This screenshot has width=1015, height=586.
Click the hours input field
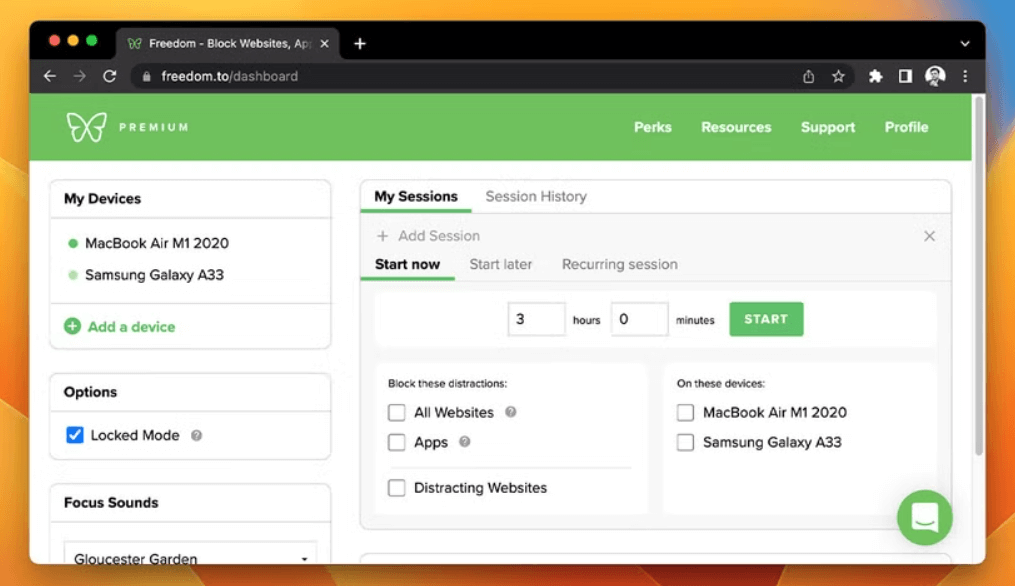[x=536, y=319]
